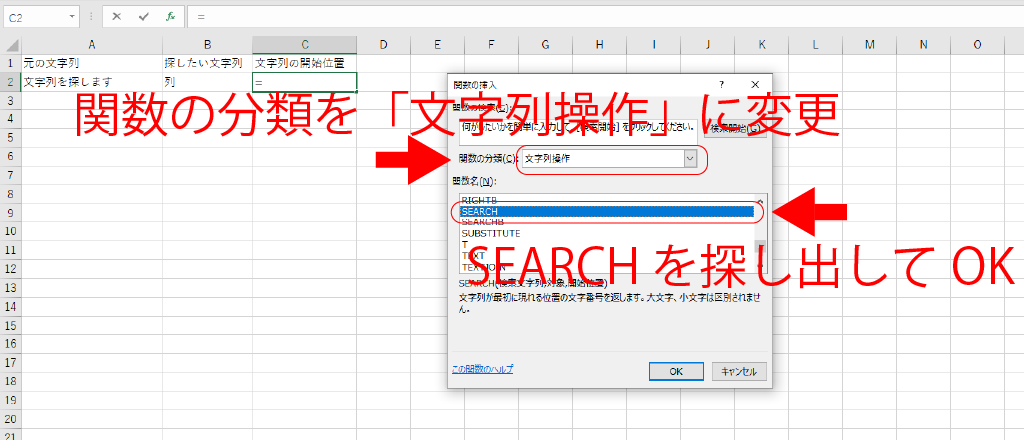Open the この関数のヘルプ link

click(482, 369)
